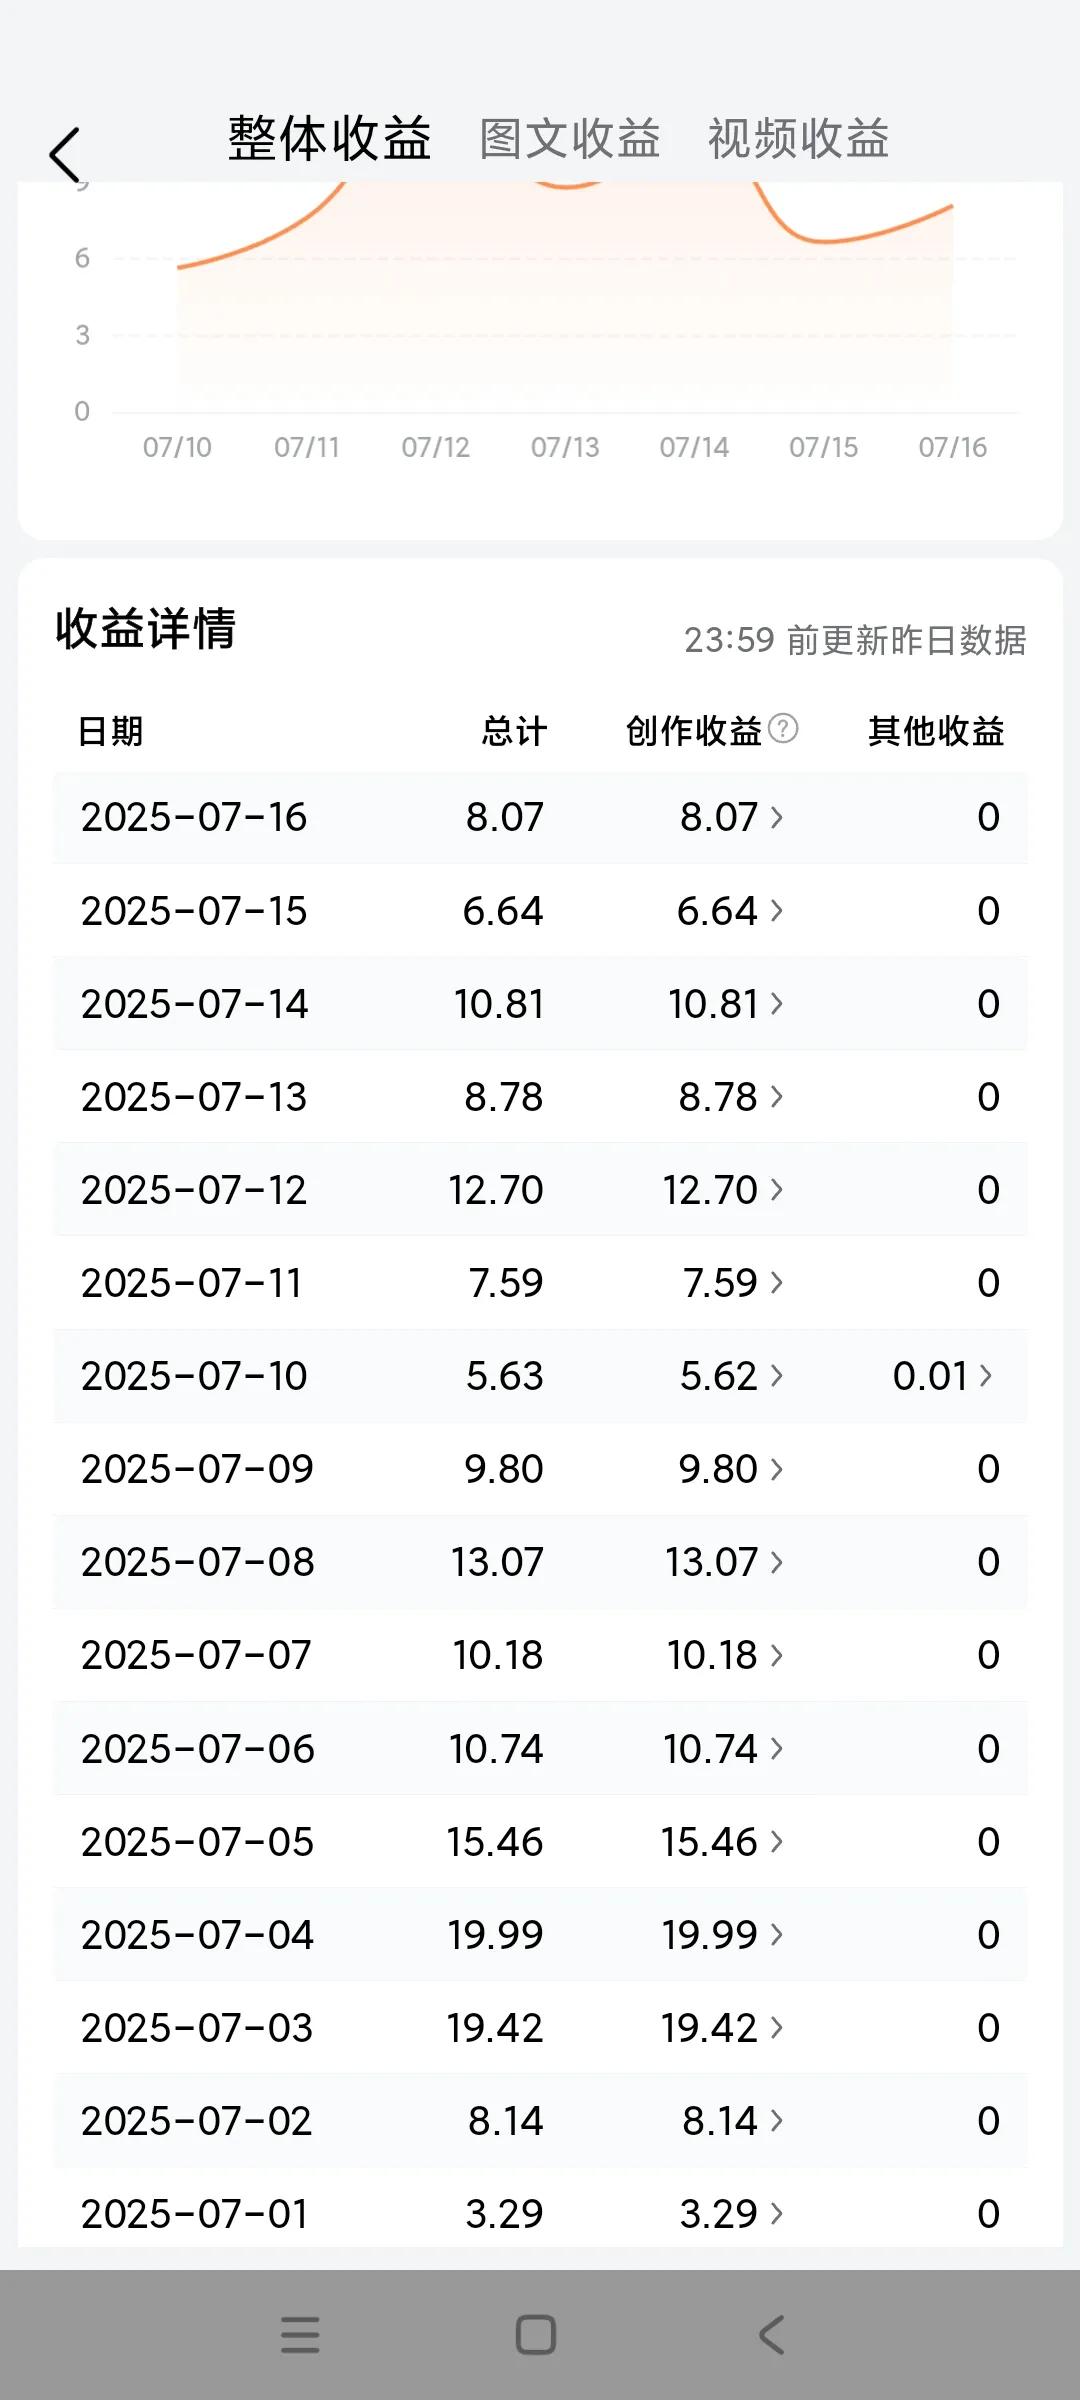
Task: Open 创作收益 details for 2025-07-01 arrow
Action: pos(776,2214)
